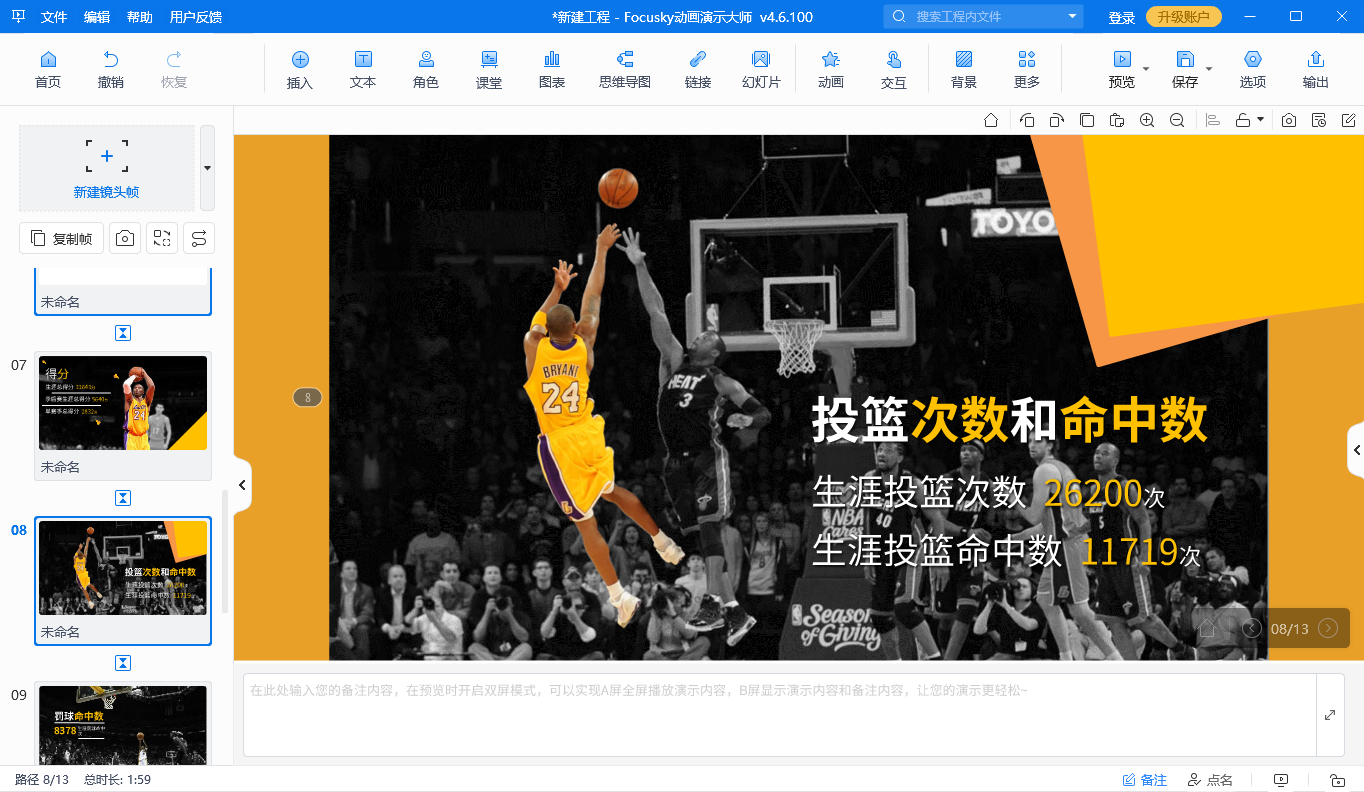Expand the 保存 save dropdown arrow

[1209, 68]
